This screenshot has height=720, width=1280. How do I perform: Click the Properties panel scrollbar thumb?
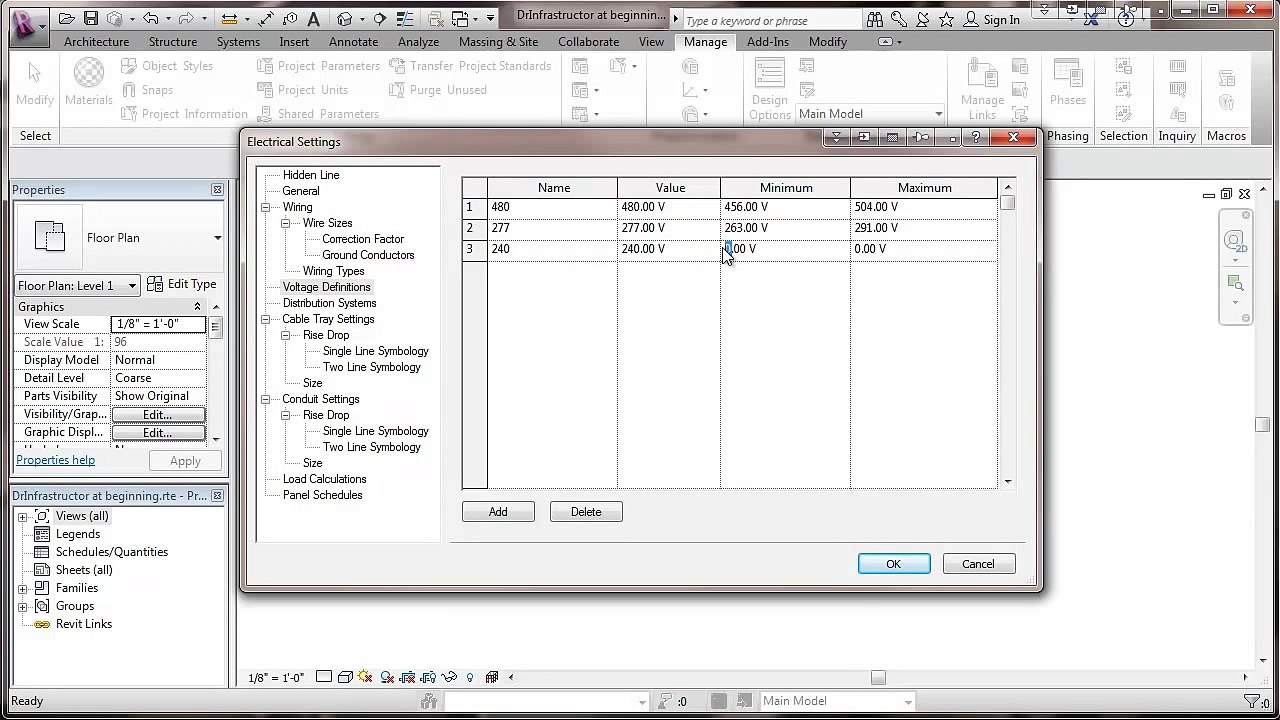point(216,326)
